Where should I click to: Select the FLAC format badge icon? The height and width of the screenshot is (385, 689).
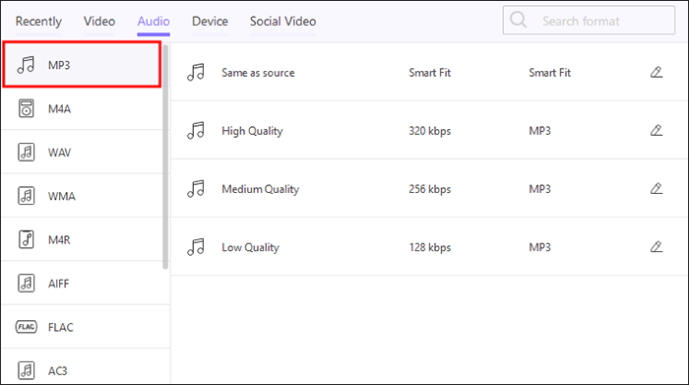[26, 327]
